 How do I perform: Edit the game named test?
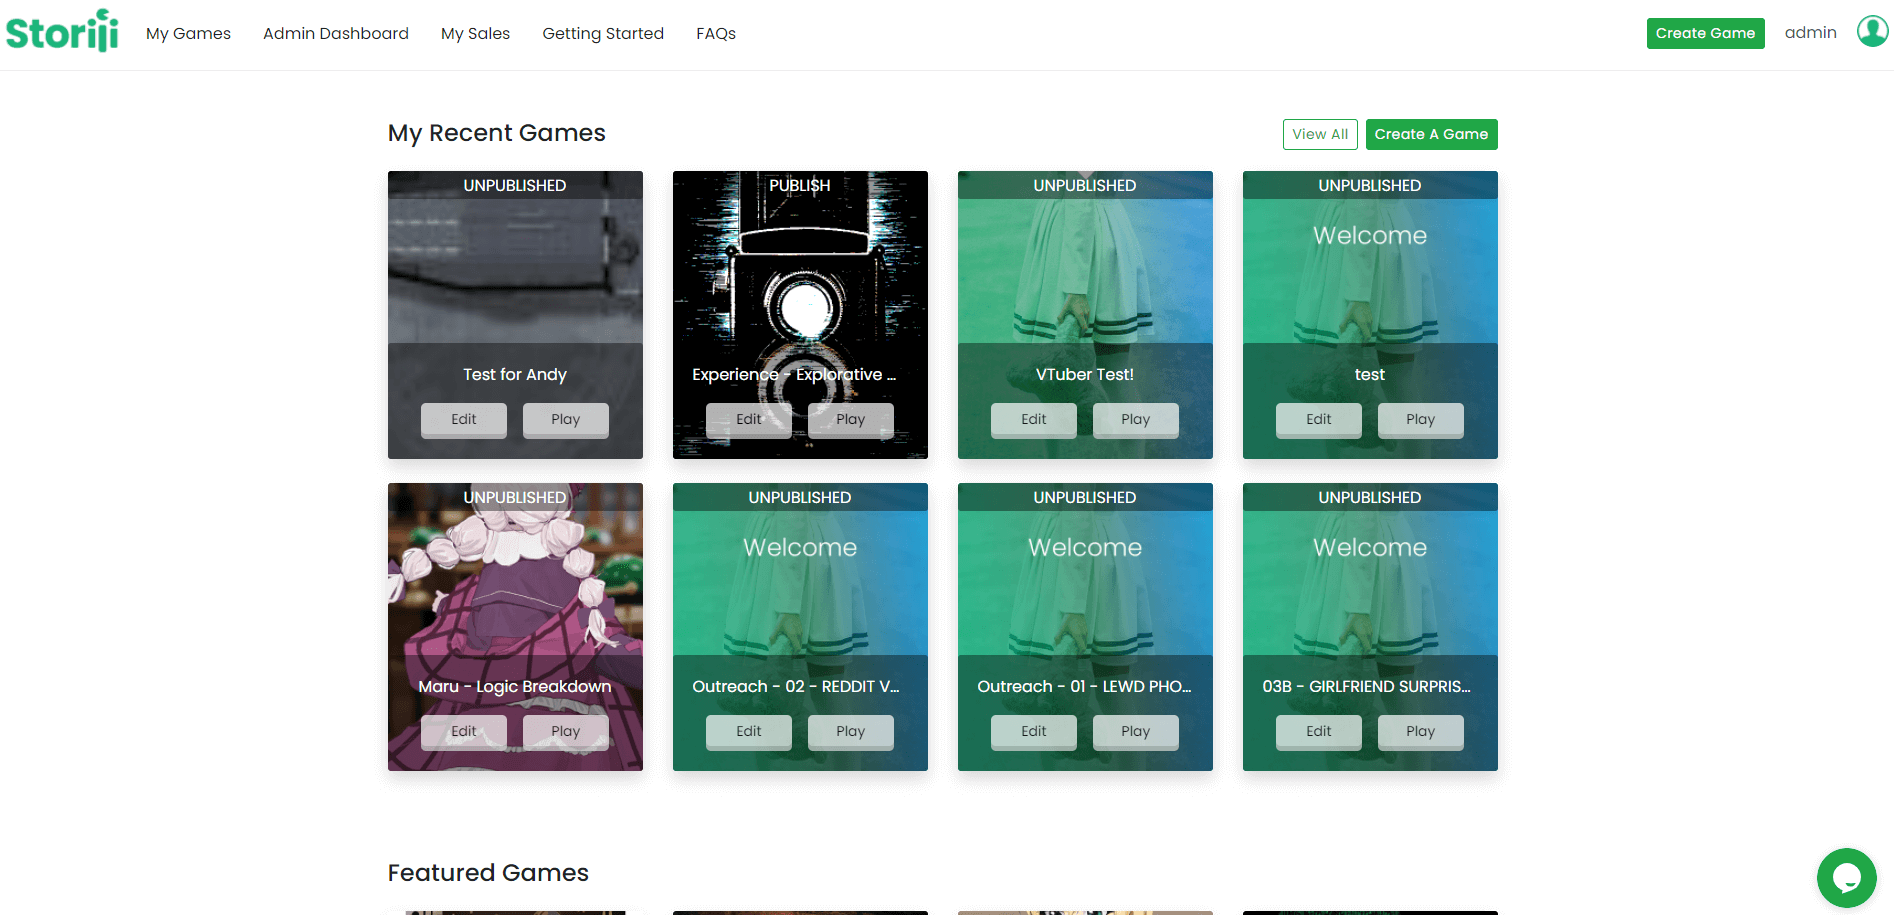(x=1319, y=420)
